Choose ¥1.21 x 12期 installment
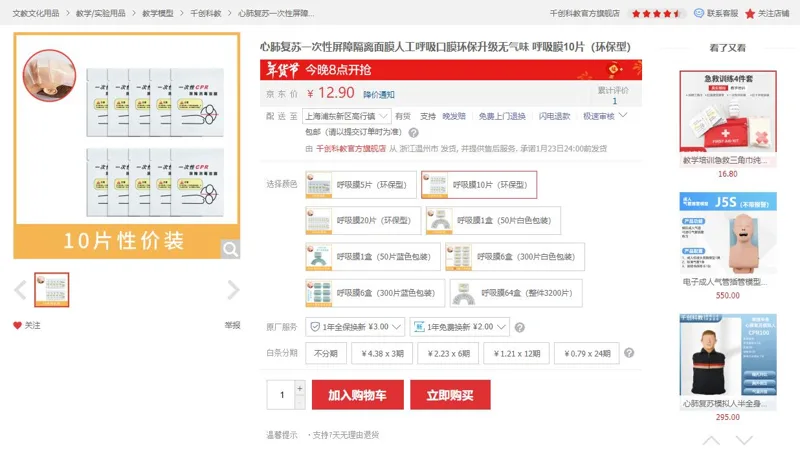Viewport: 800px width, 451px height. (x=517, y=353)
